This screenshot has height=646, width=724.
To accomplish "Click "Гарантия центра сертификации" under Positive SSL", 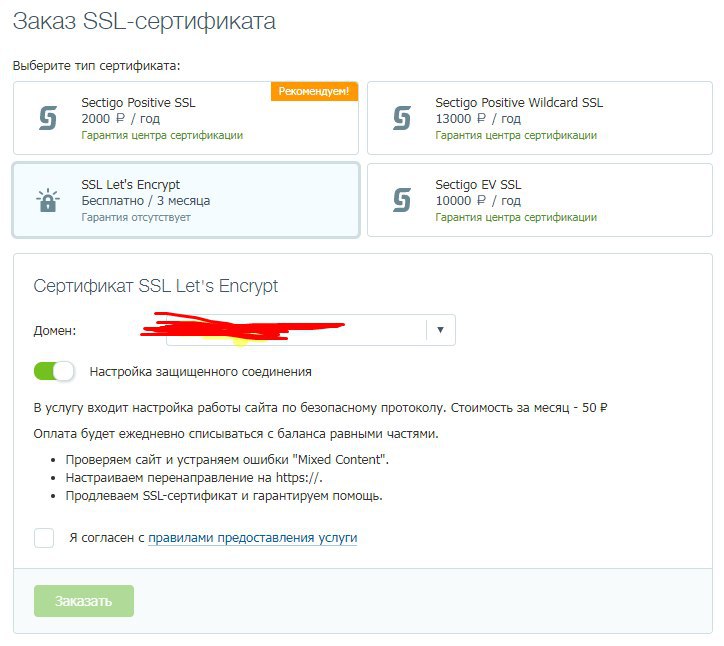I will click(162, 135).
